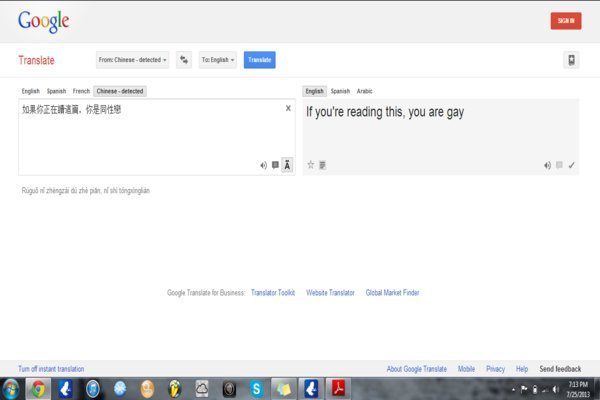This screenshot has height=400, width=600.
Task: Click the taskbar clock showing 7:13 PM
Action: 578,389
